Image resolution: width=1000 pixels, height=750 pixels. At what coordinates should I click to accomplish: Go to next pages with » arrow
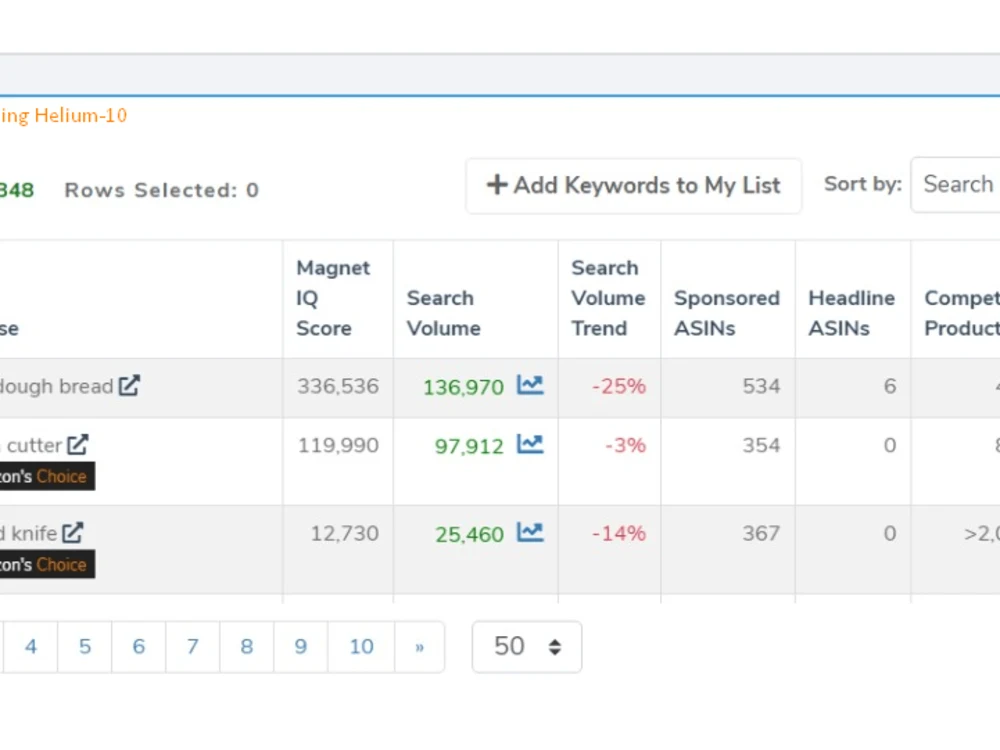point(420,647)
